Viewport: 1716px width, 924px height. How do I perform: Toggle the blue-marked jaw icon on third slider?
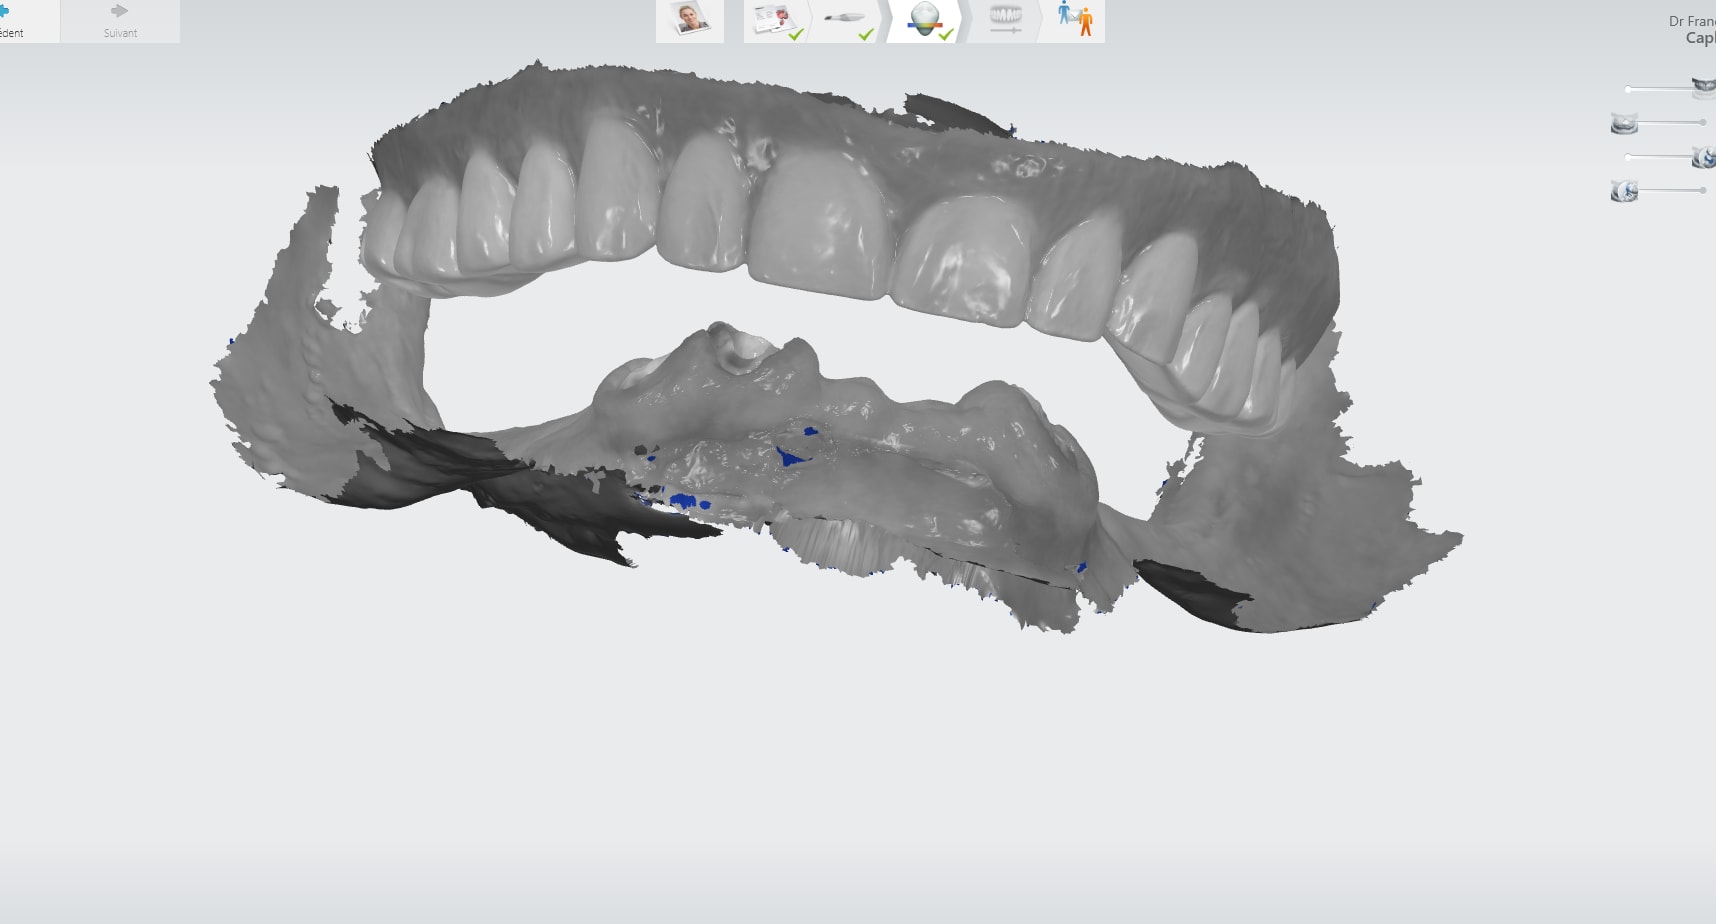[1703, 157]
